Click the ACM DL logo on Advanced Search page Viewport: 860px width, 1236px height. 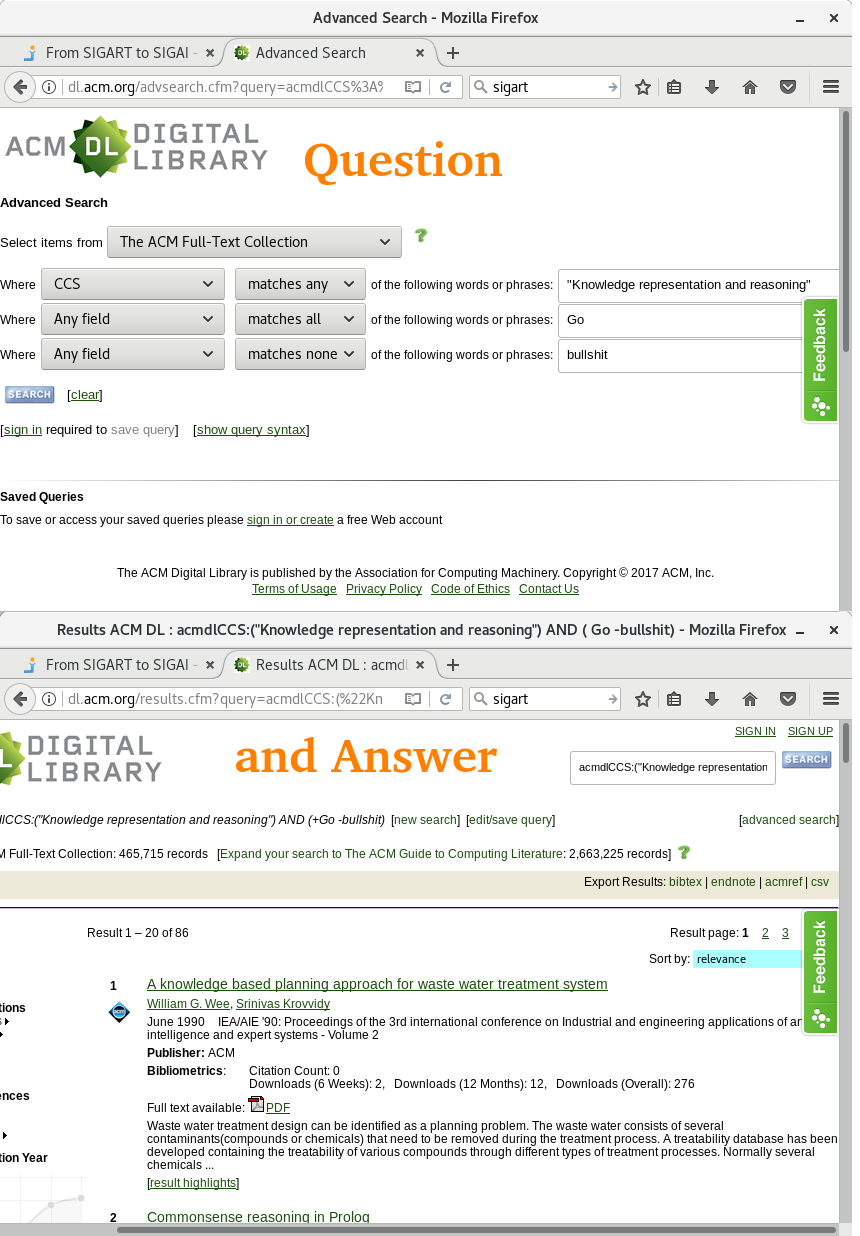[x=136, y=147]
